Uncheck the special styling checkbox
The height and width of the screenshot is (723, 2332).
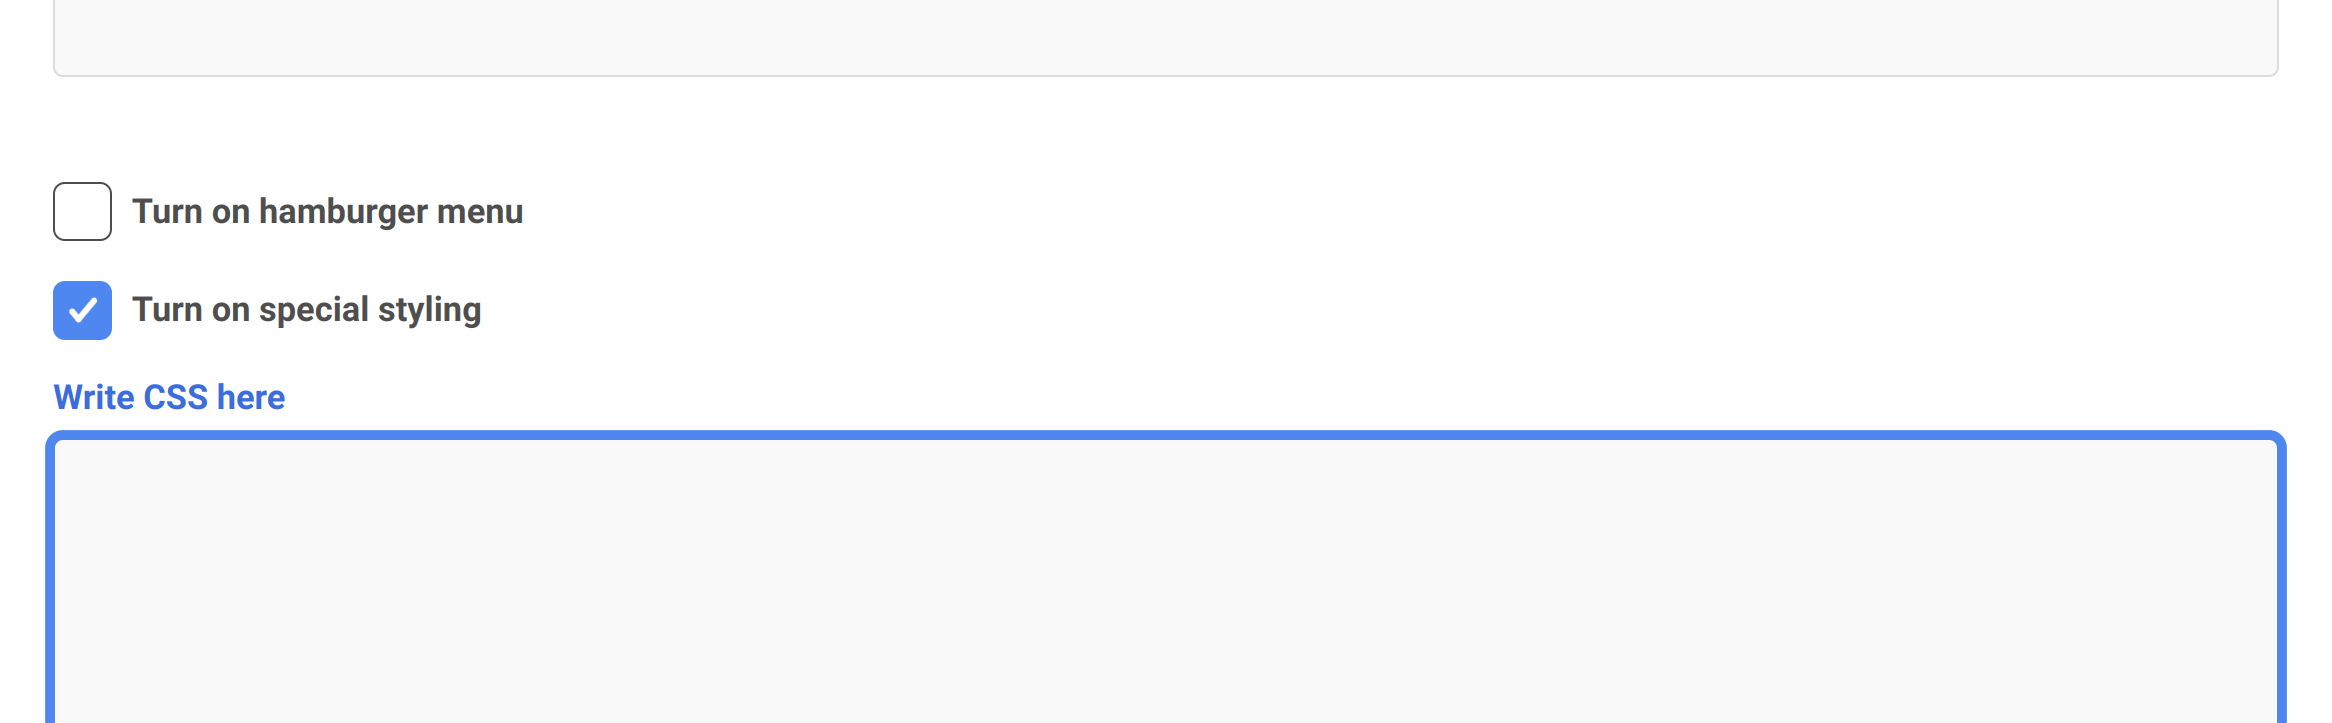pyautogui.click(x=82, y=310)
